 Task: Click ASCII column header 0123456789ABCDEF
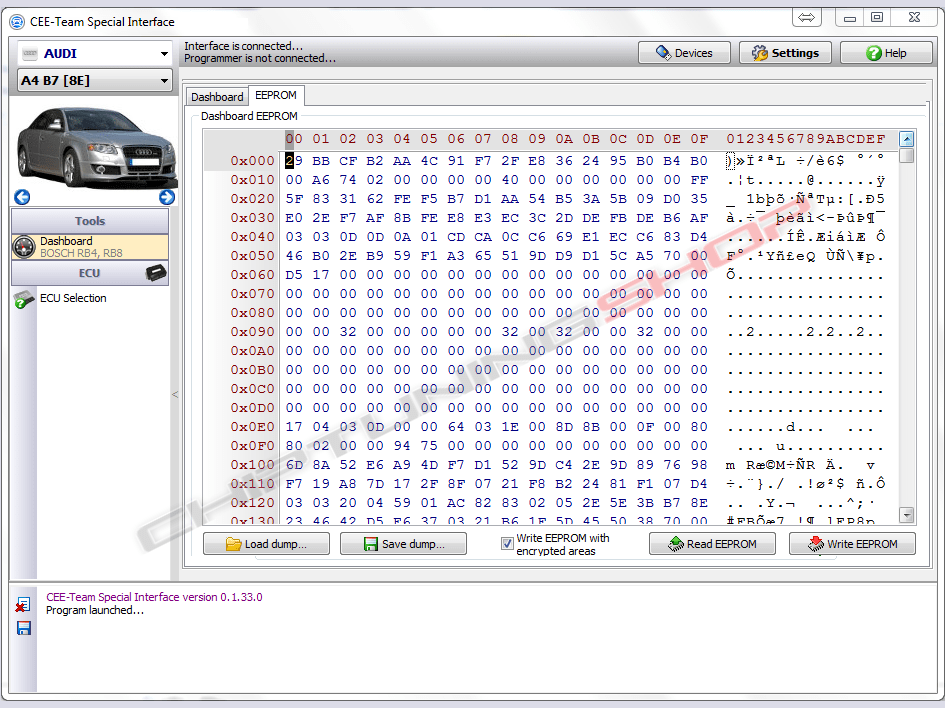[806, 139]
